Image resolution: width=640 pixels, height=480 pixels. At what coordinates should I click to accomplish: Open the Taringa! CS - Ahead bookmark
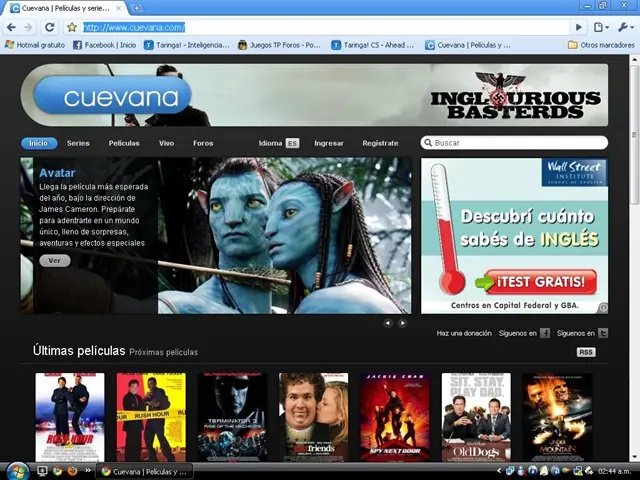click(x=373, y=45)
